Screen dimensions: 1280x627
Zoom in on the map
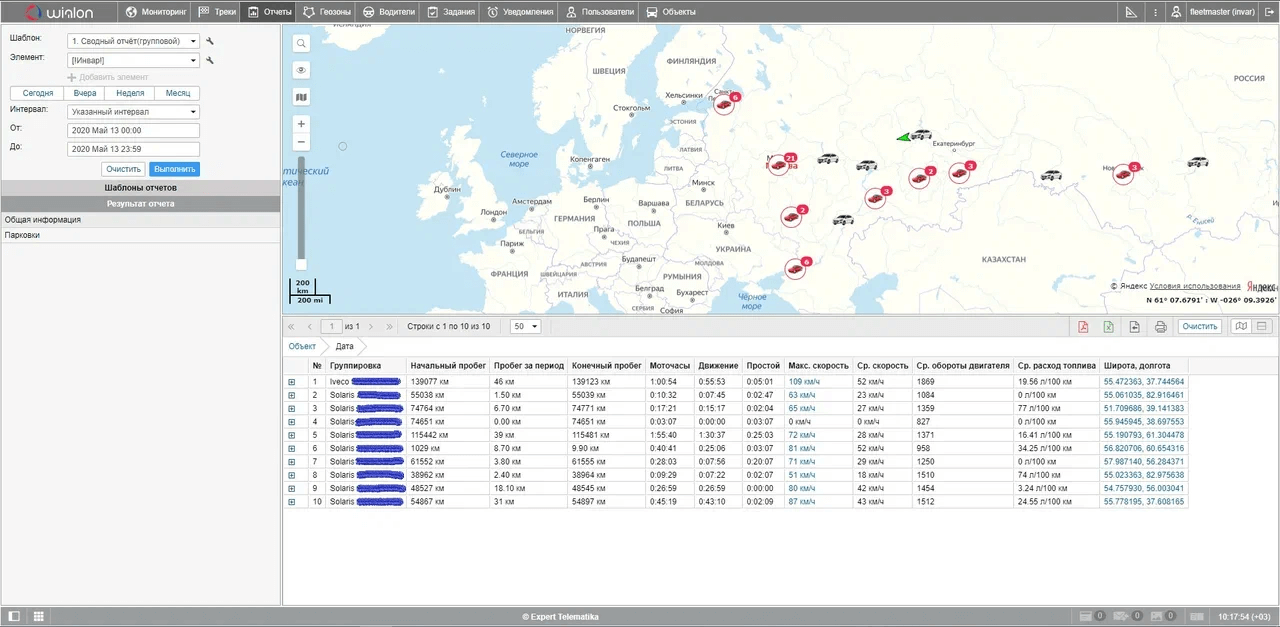click(302, 124)
